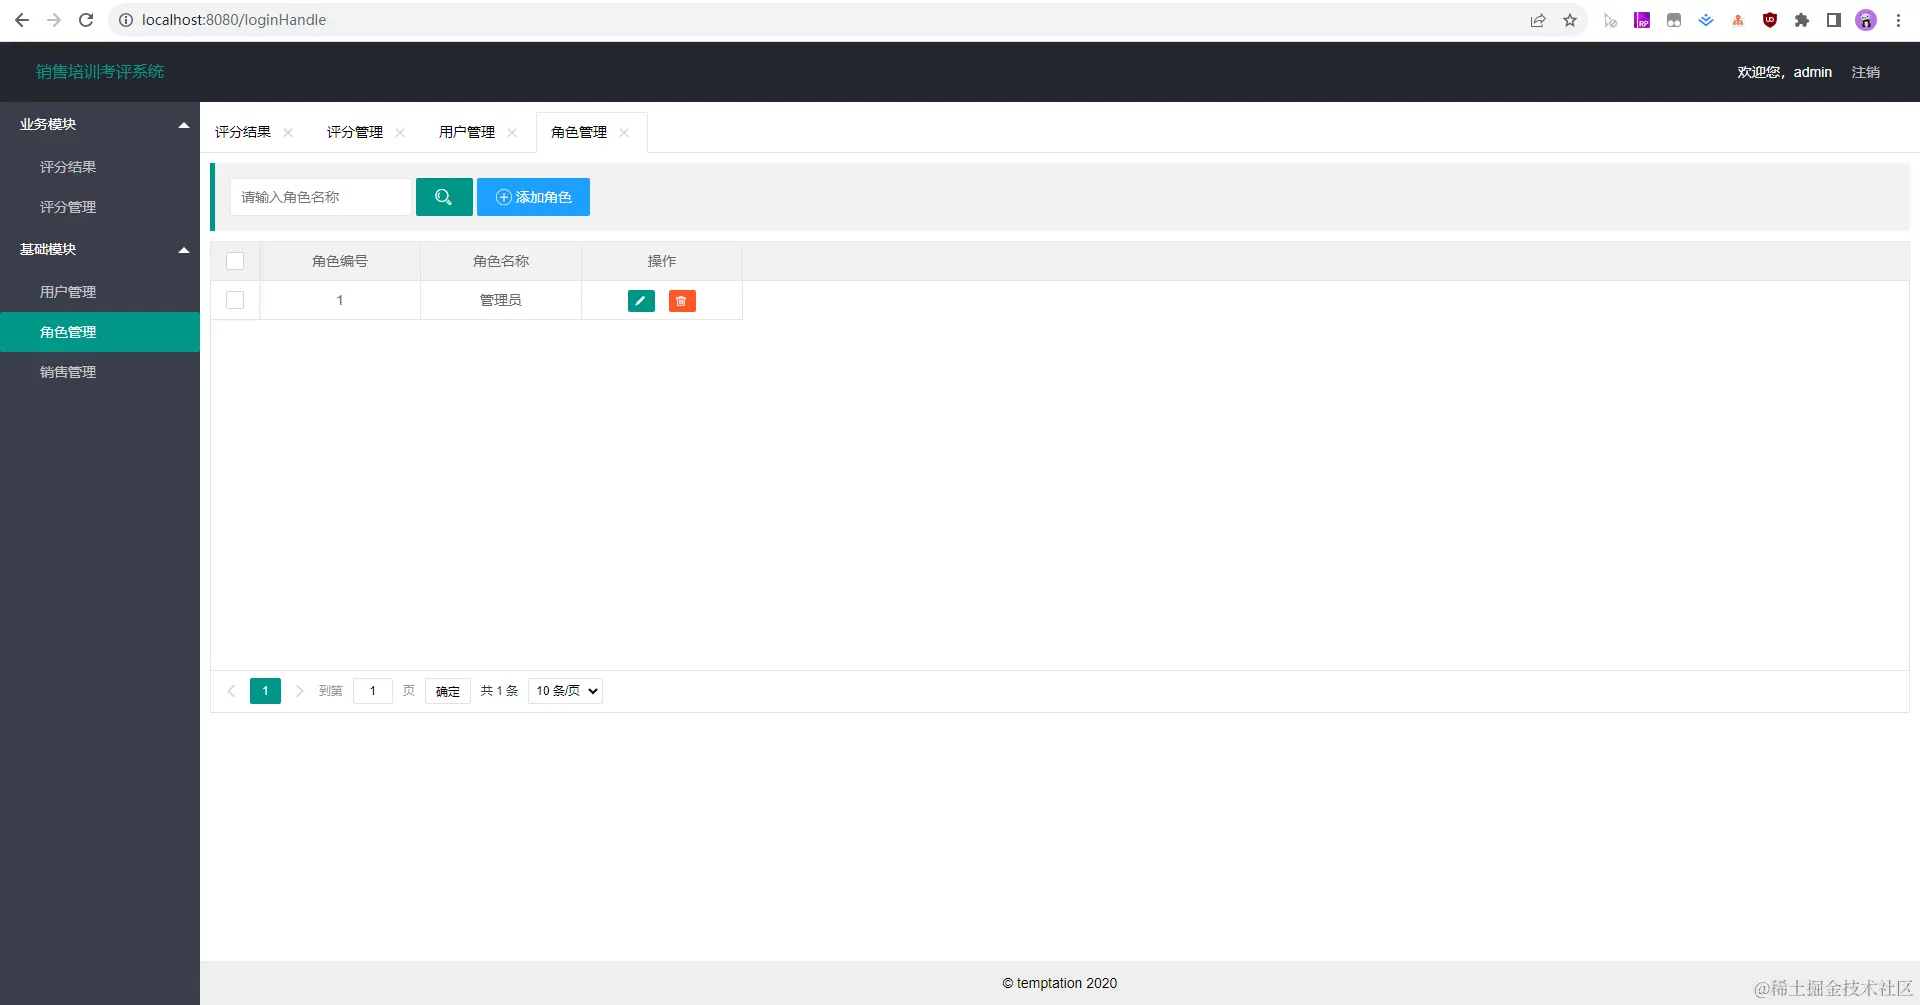Focus the 请输入角色名称 search field
This screenshot has height=1005, width=1920.
321,197
